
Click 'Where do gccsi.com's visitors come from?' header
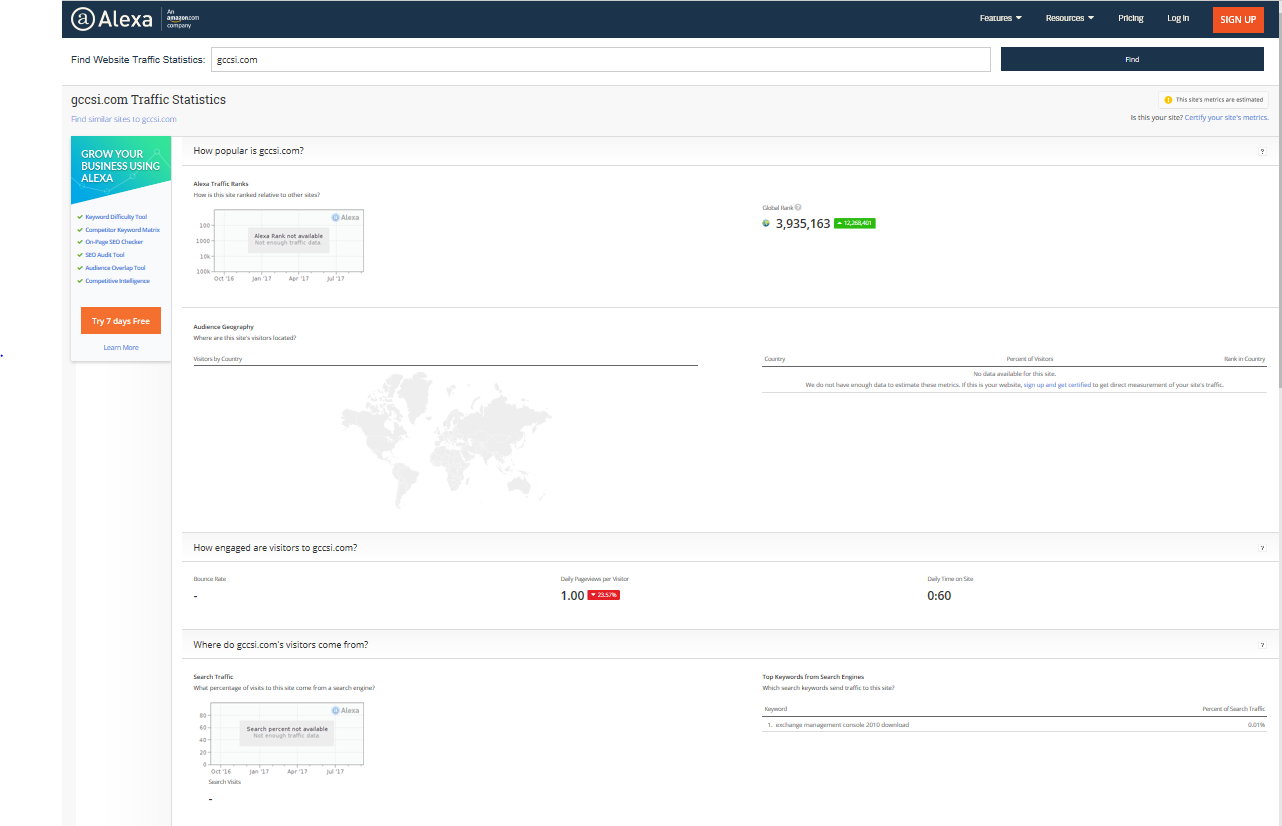[x=280, y=645]
